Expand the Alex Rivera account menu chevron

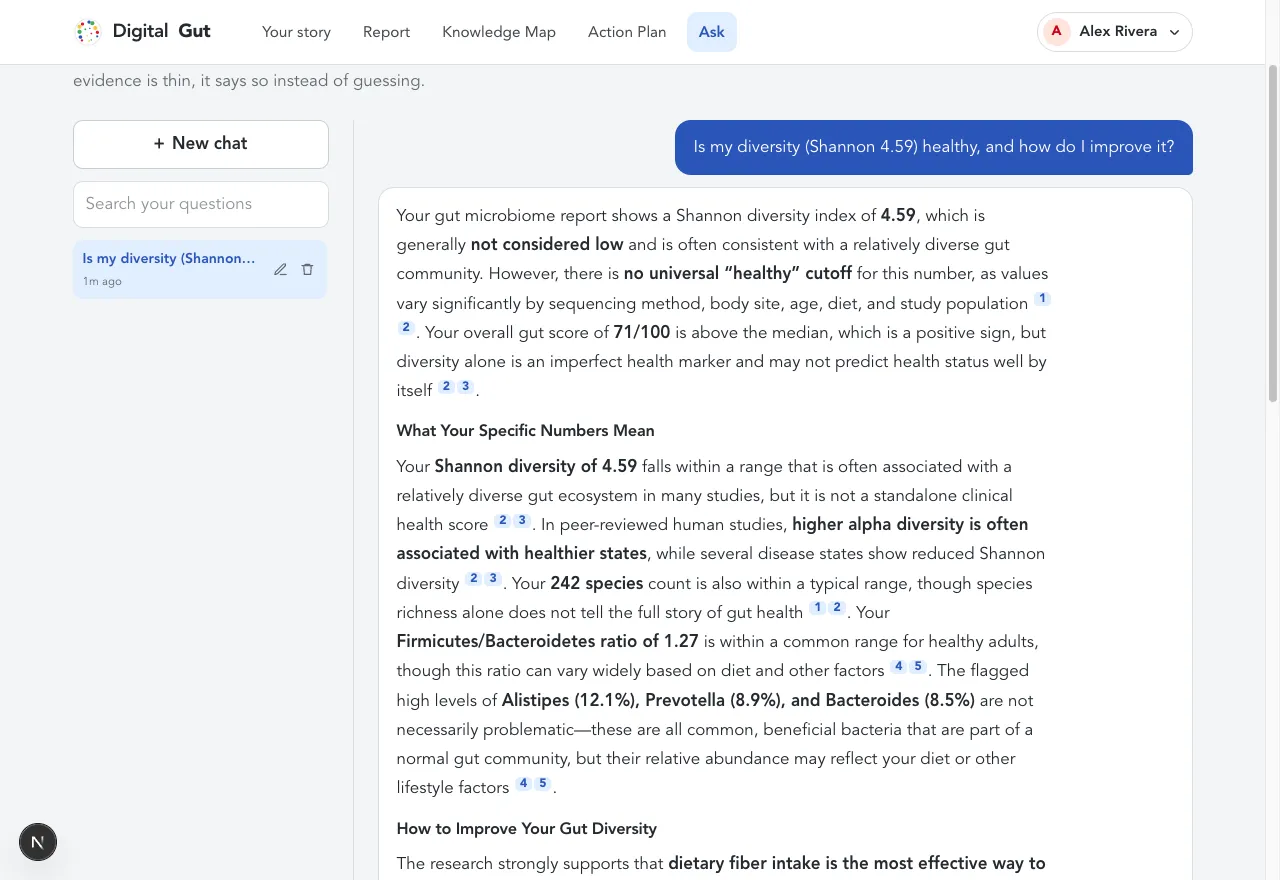1175,32
